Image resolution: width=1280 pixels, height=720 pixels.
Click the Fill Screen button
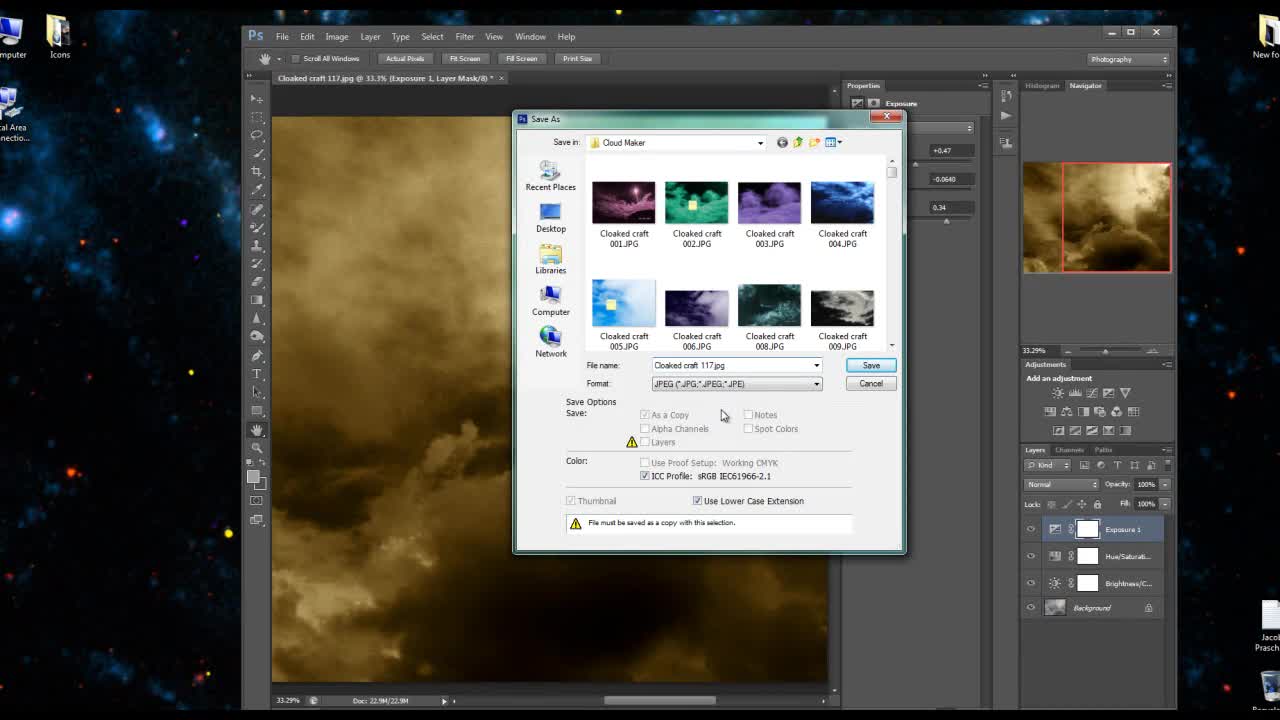tap(521, 58)
